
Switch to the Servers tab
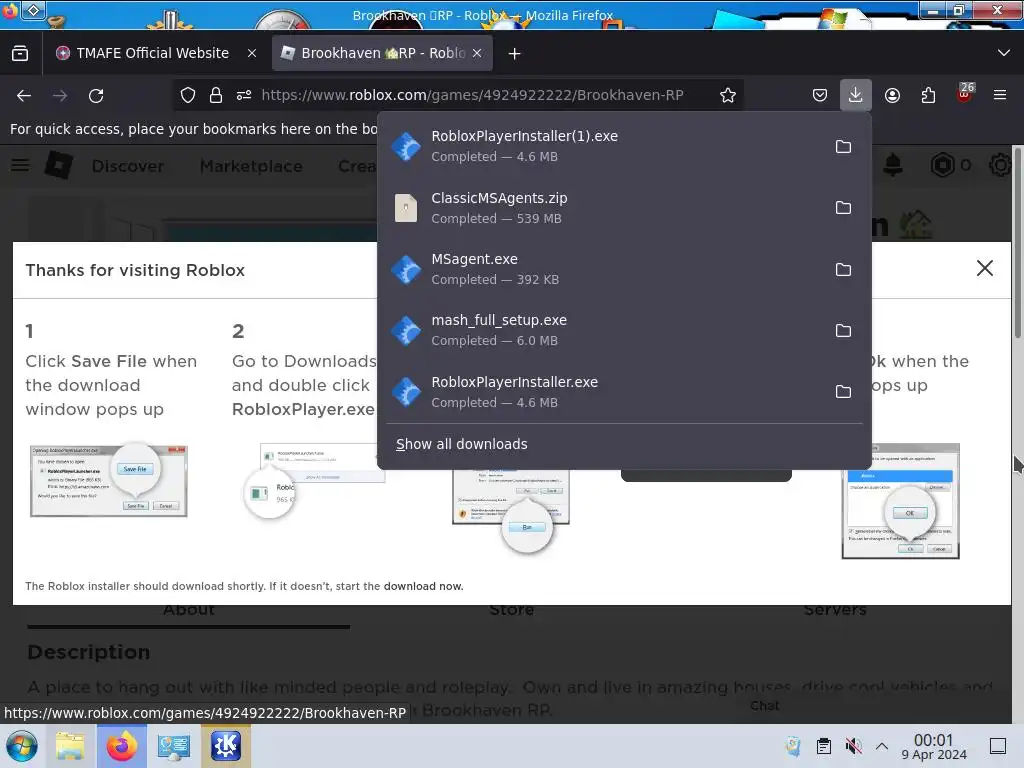pos(835,611)
